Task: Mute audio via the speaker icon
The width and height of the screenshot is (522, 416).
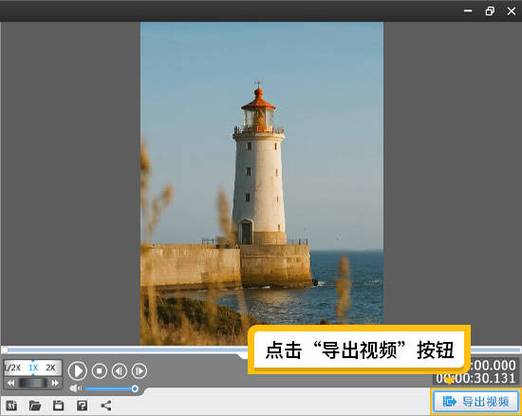Action: tap(75, 388)
